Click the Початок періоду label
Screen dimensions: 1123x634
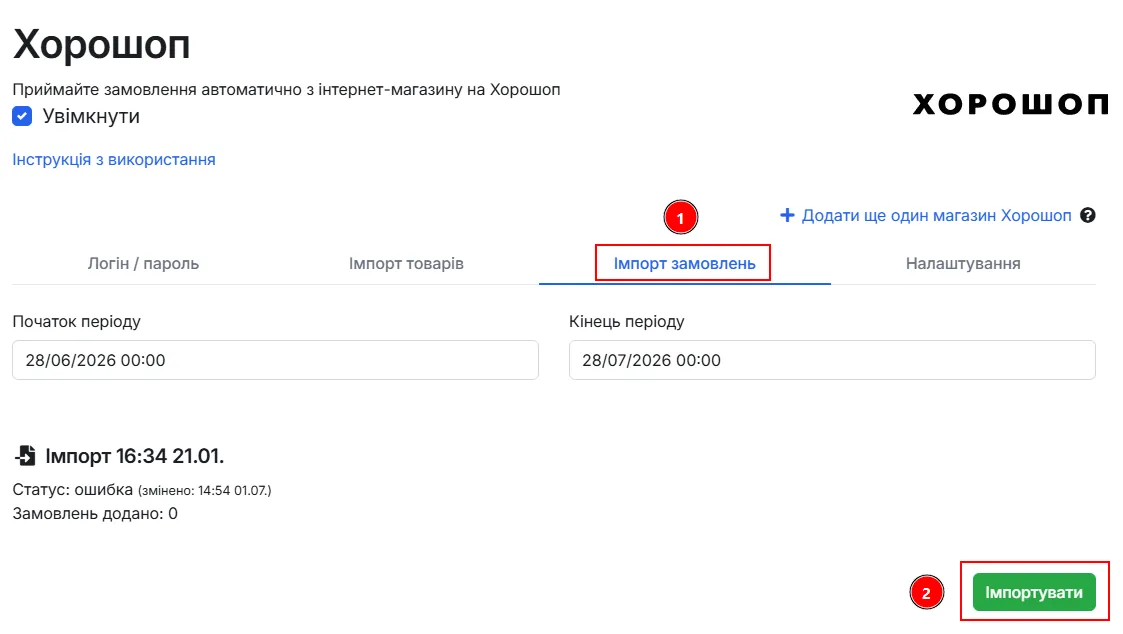(x=77, y=321)
